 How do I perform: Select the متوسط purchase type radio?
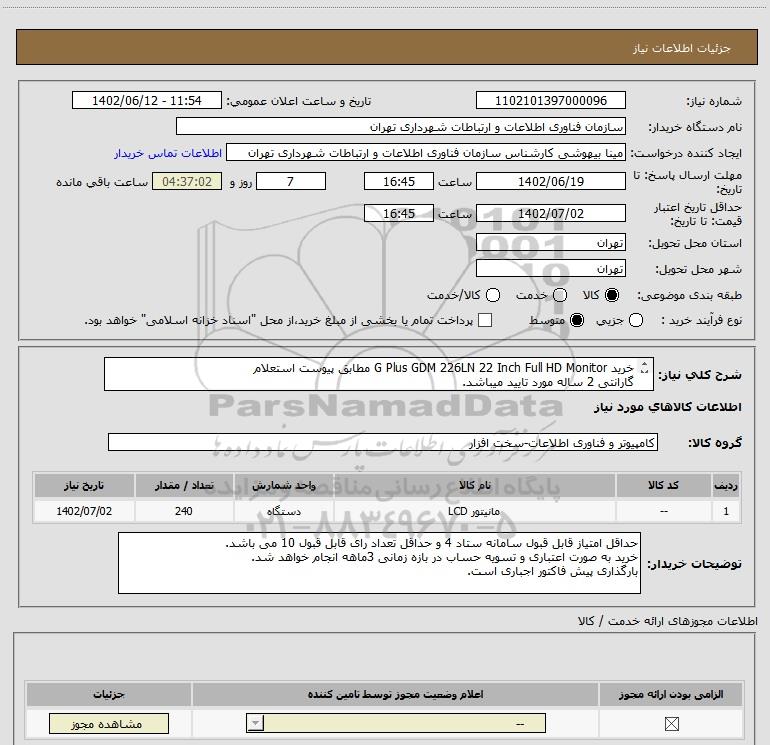[577, 320]
